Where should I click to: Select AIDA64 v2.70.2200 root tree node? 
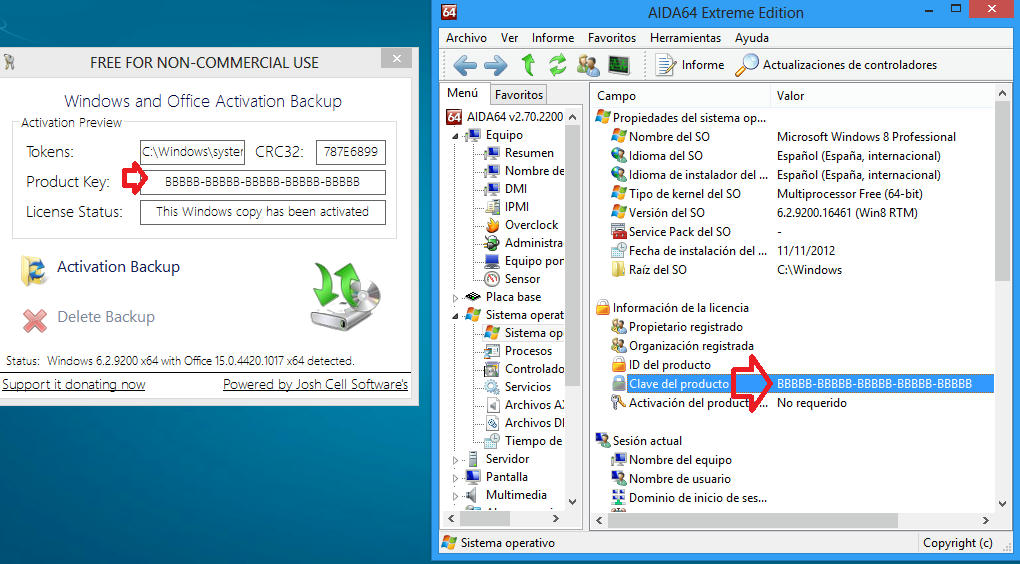click(x=505, y=117)
